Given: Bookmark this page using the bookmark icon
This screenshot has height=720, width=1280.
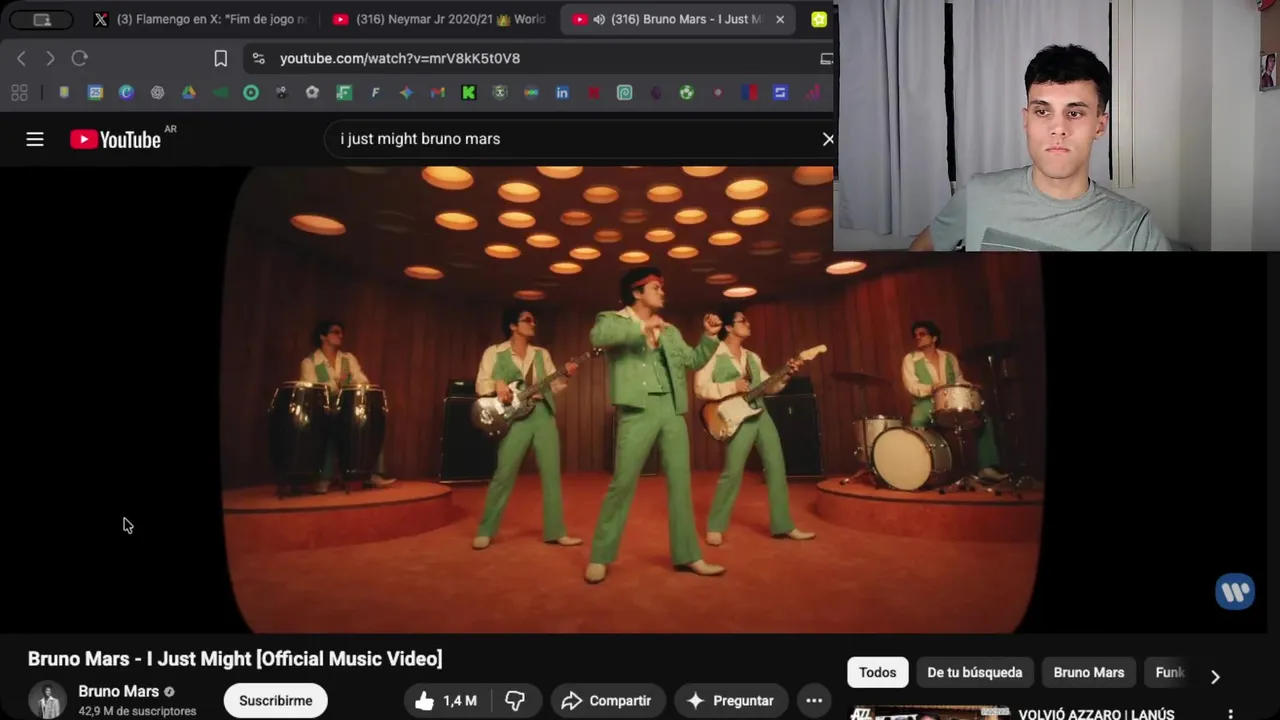Looking at the screenshot, I should click(221, 58).
